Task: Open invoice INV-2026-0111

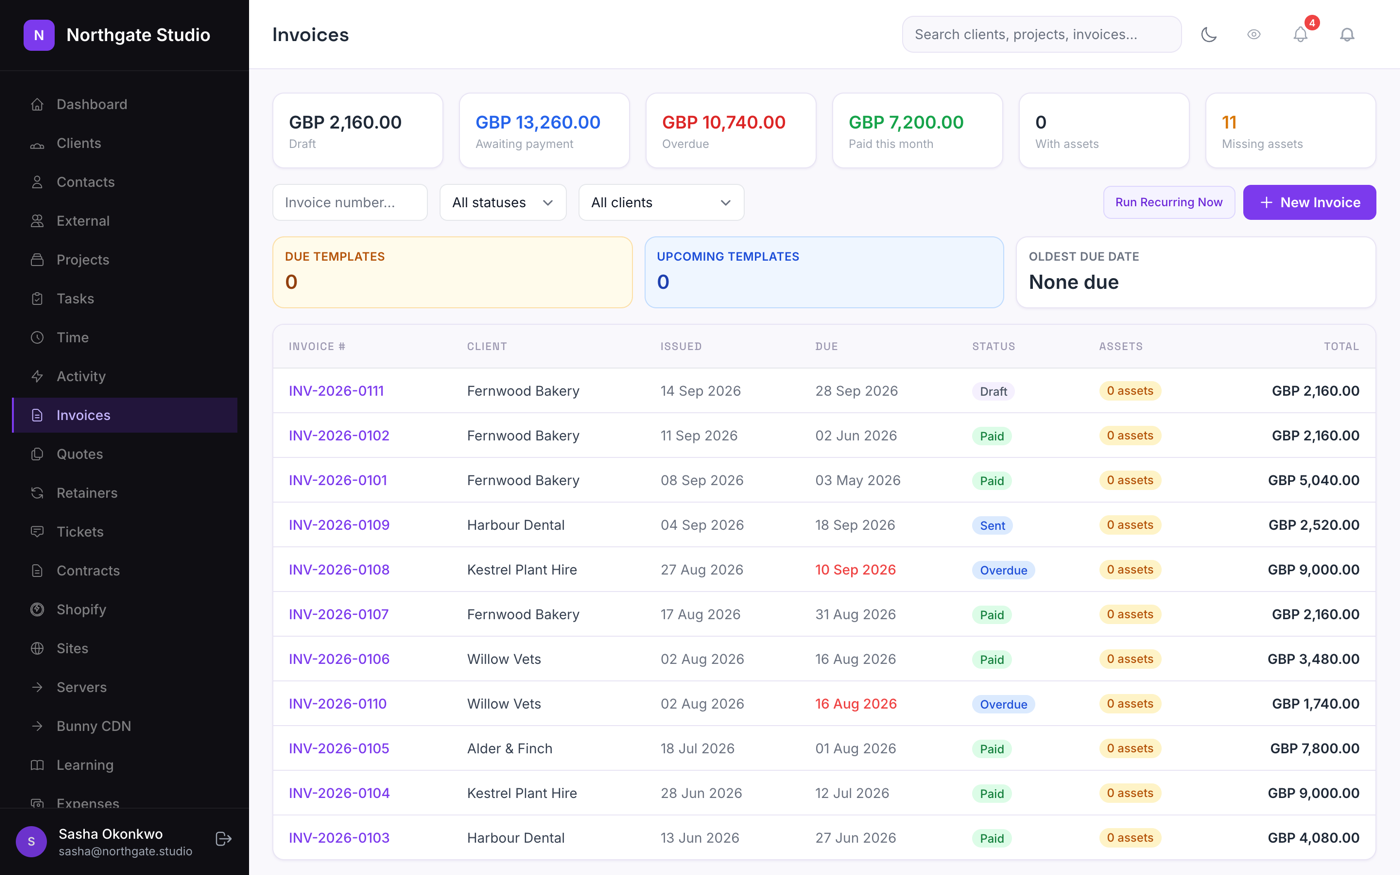Action: (336, 391)
